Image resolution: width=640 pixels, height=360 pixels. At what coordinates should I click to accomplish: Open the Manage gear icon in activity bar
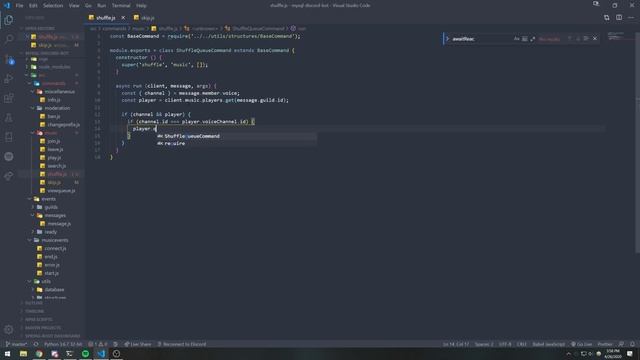9,329
